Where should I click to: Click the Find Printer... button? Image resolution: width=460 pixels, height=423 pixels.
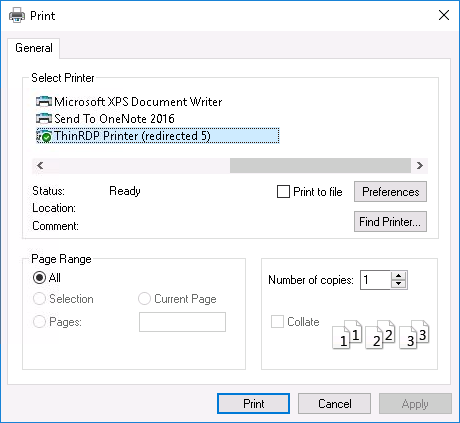390,221
